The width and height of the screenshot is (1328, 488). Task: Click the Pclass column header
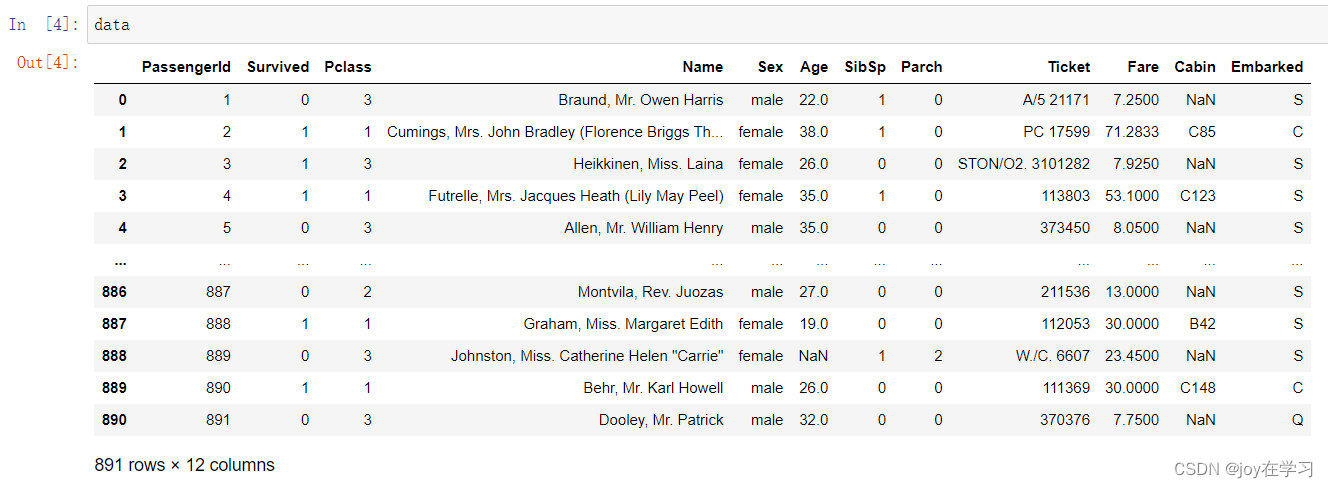point(348,67)
